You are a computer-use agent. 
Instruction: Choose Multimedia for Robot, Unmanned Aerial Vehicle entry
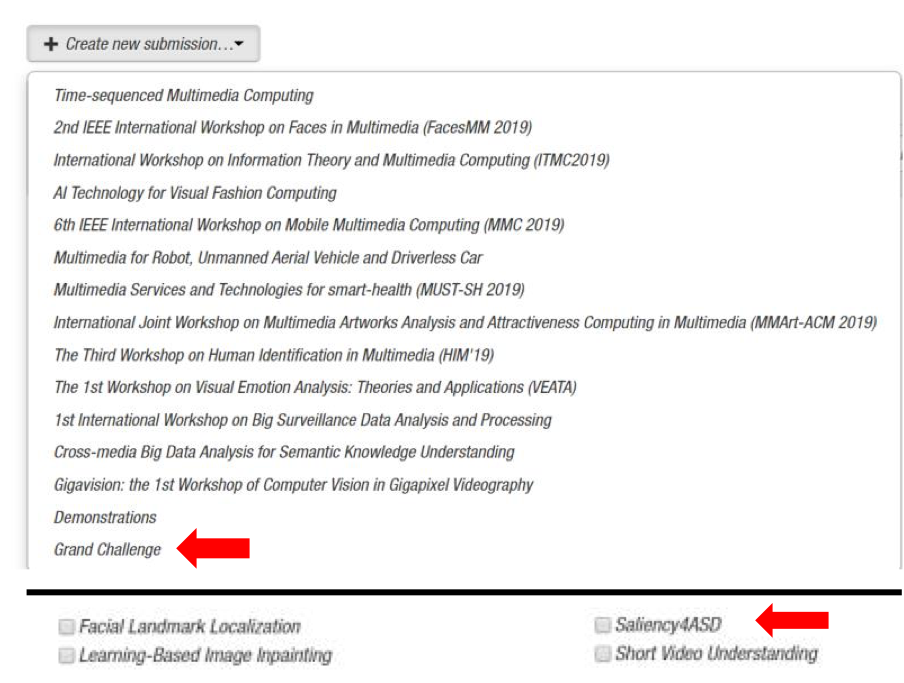tap(268, 258)
